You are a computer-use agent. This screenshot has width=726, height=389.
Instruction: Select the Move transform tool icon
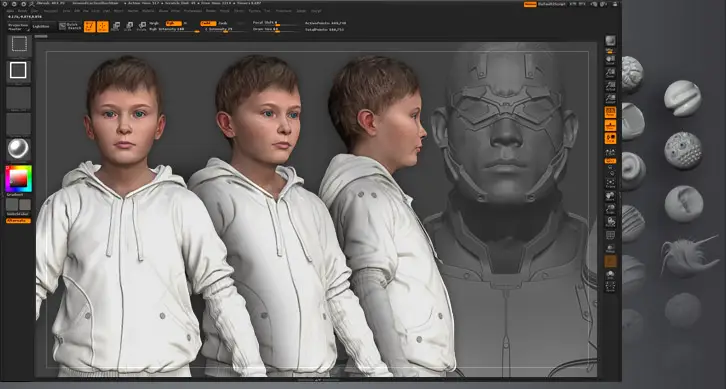(116, 26)
